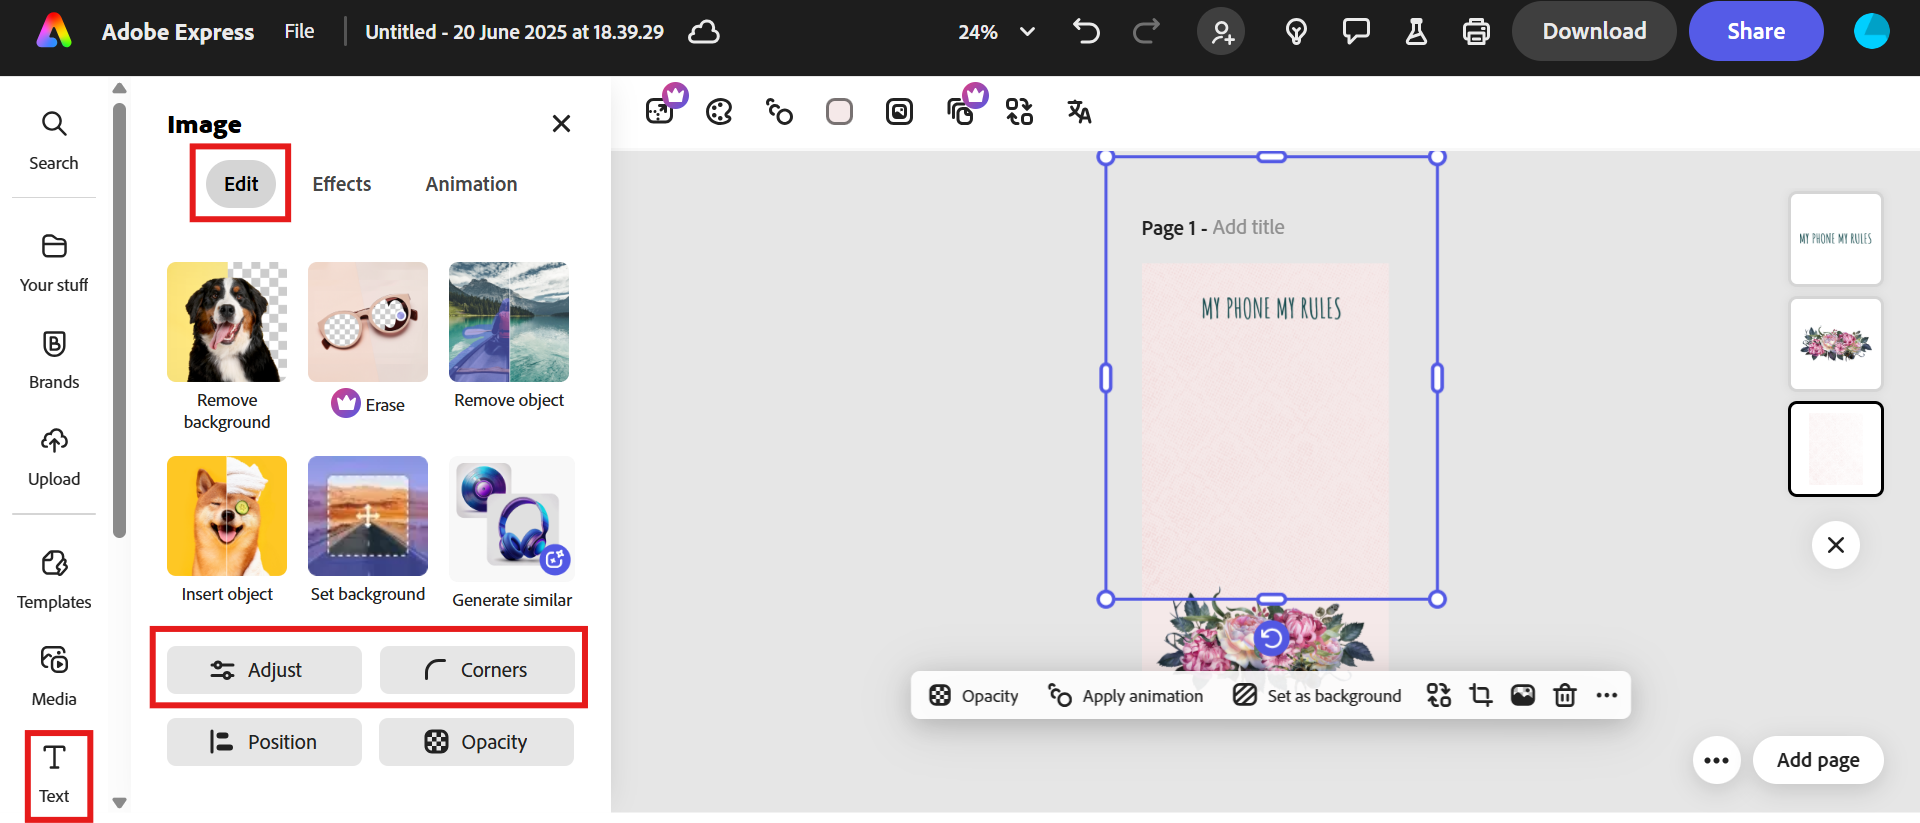Viewport: 1920px width, 823px height.
Task: Open the Corners settings
Action: [x=477, y=670]
